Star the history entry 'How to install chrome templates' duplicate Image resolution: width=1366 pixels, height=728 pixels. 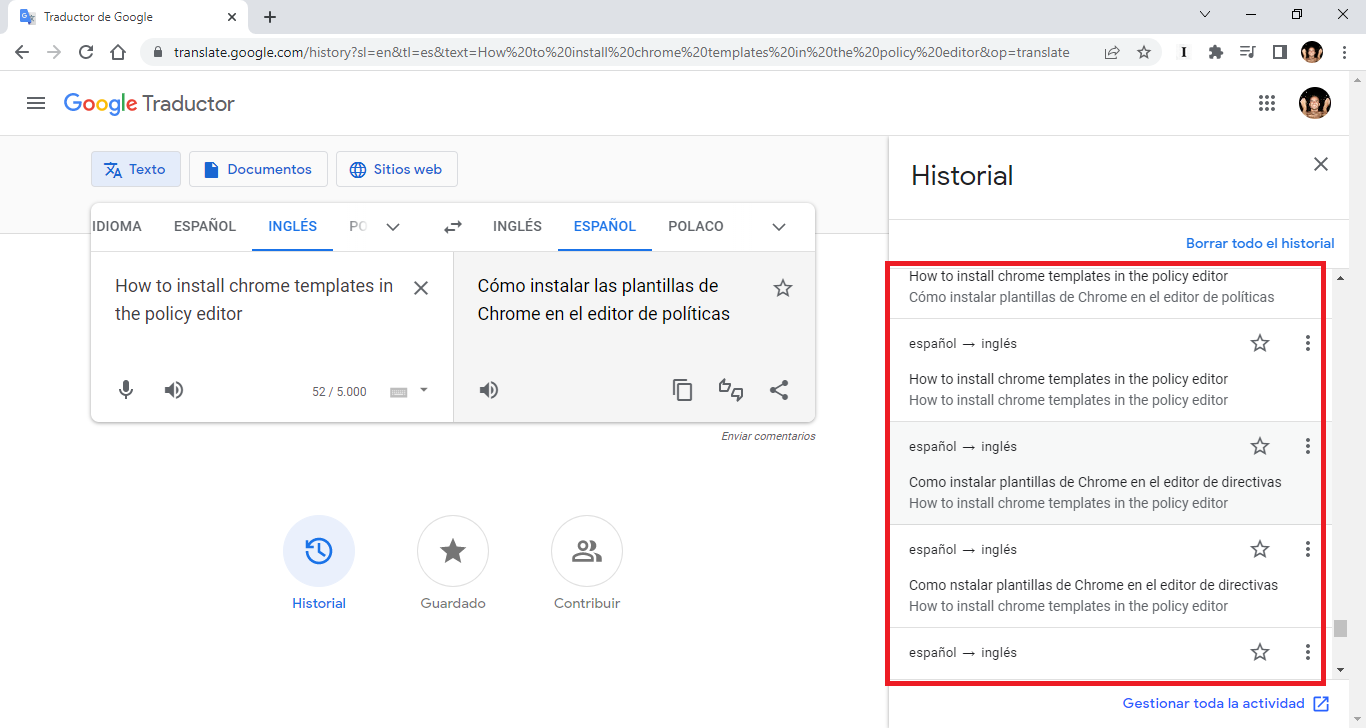(1260, 343)
